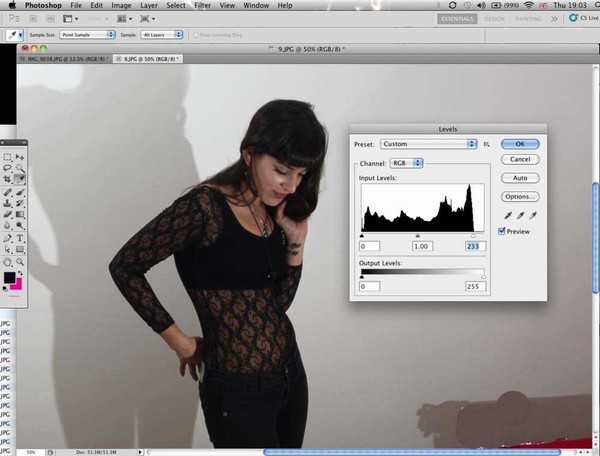Viewport: 600px width, 456px height.
Task: Click the OK button in Levels
Action: tap(519, 144)
